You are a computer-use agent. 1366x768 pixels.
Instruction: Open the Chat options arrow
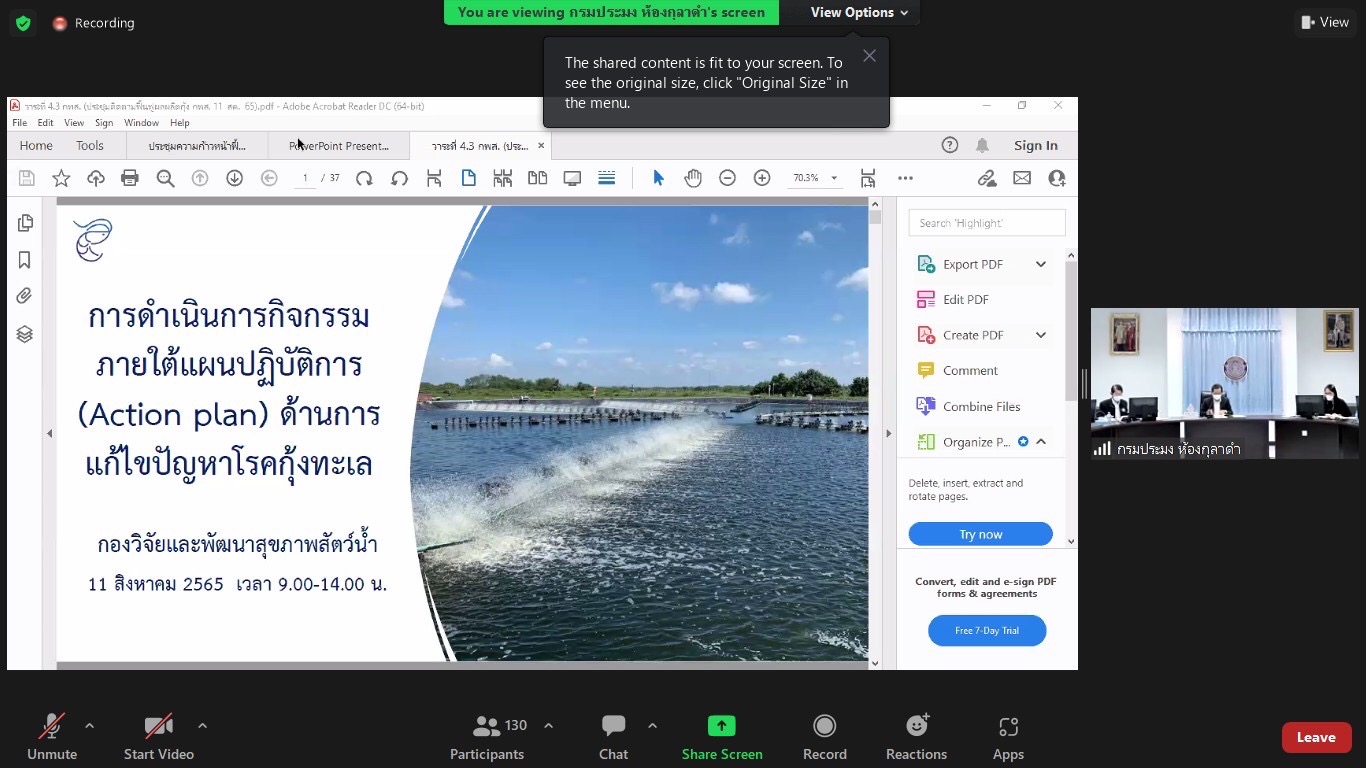point(652,726)
